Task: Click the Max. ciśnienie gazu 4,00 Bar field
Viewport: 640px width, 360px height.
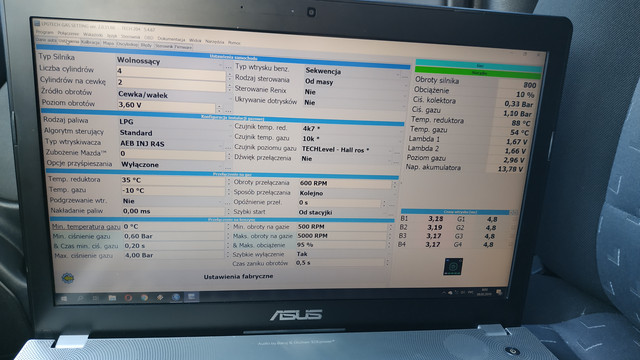Action: (x=174, y=256)
